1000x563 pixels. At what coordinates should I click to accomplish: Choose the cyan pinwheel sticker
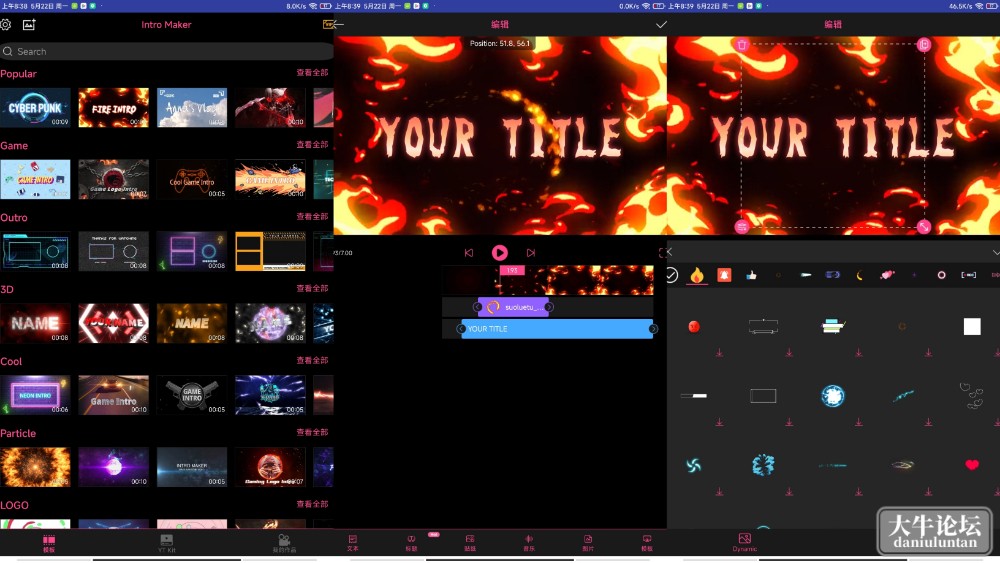point(694,465)
